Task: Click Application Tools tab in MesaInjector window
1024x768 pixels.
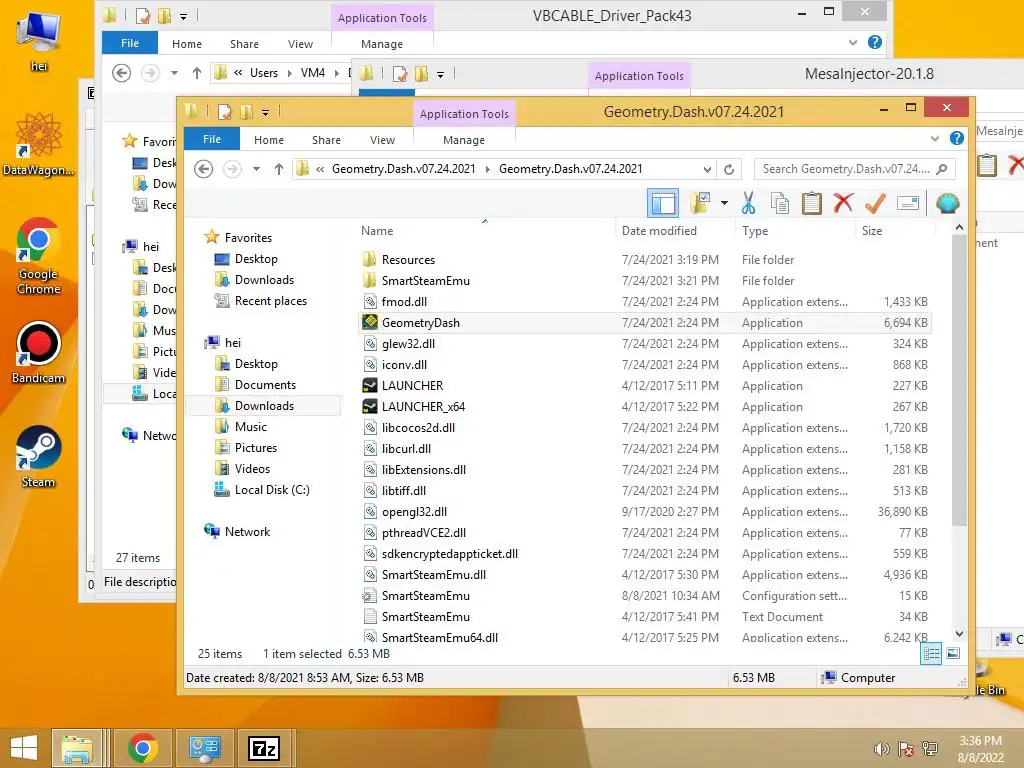Action: 639,76
